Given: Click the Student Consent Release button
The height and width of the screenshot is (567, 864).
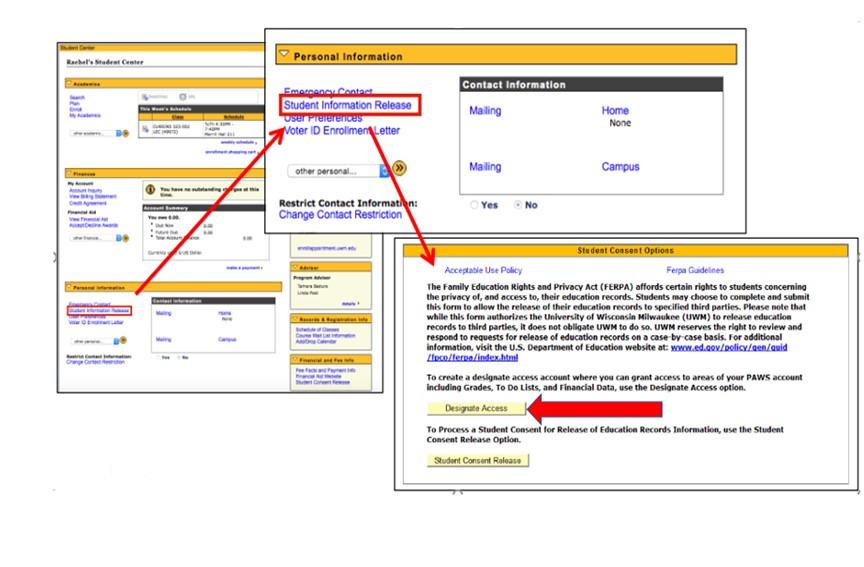Looking at the screenshot, I should point(476,461).
